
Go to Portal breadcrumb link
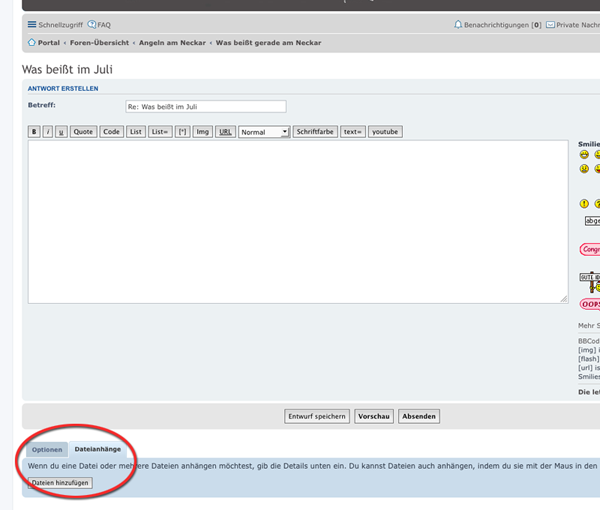point(49,42)
